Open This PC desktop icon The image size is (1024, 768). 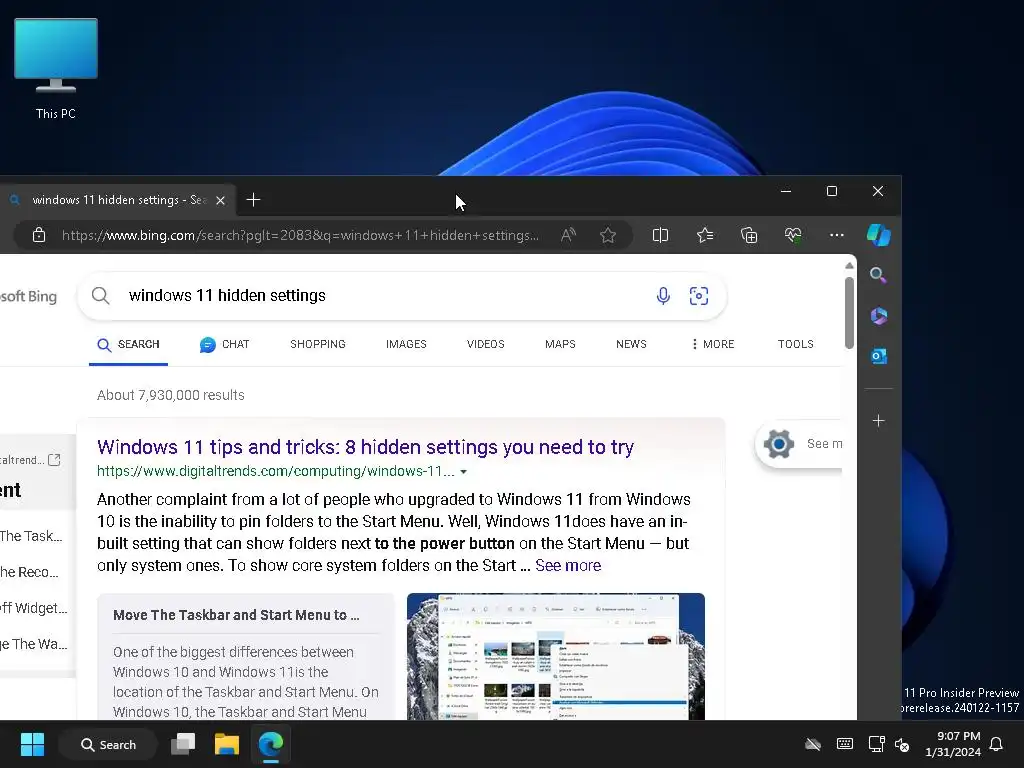coord(56,69)
